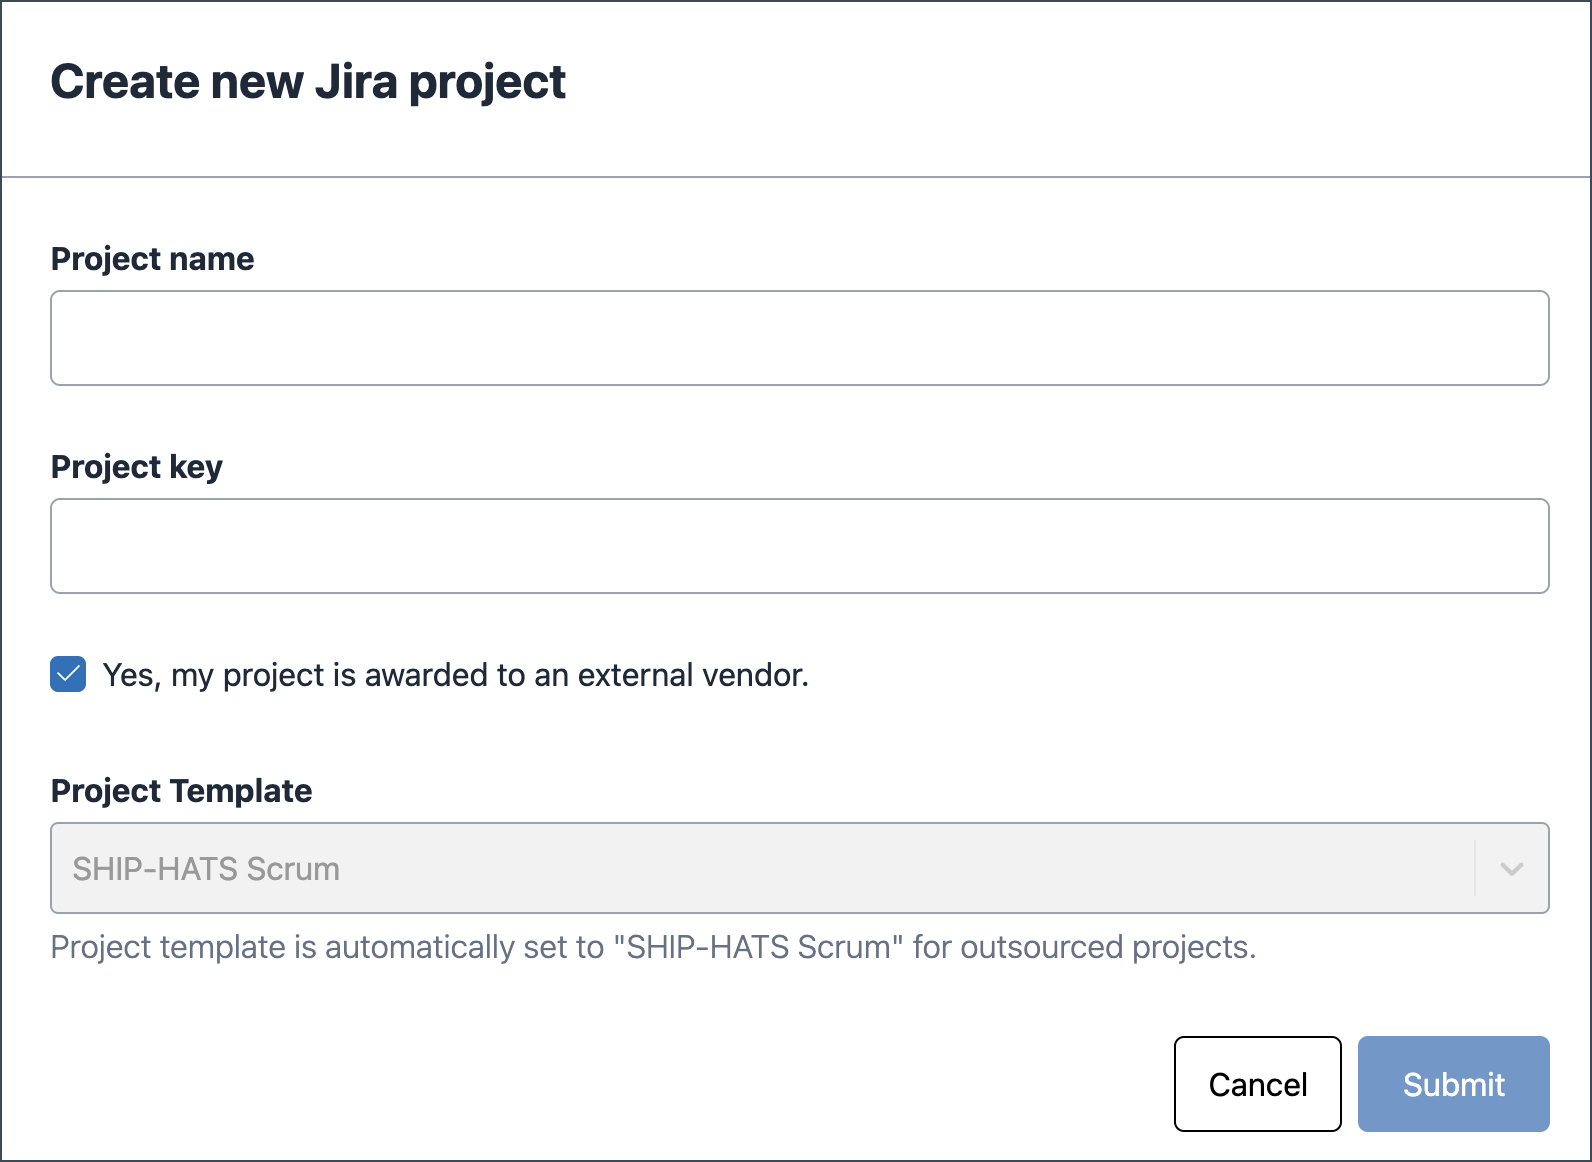Open the Project Template dropdown
This screenshot has height=1162, width=1592.
[x=760, y=868]
